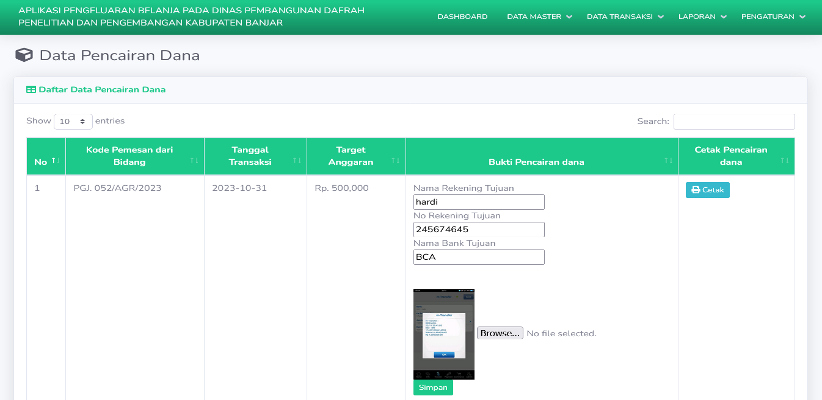Sort by Tanggal Transaksi column arrows
Viewport: 822px width, 400px height.
point(297,160)
